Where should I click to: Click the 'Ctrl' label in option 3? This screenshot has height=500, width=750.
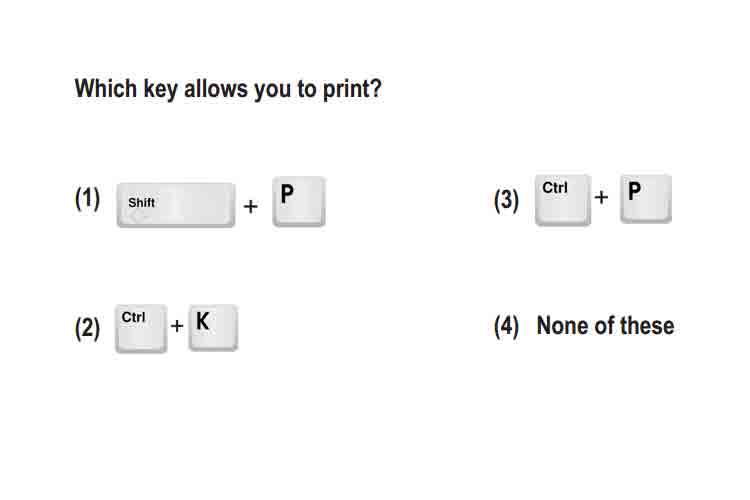point(555,188)
